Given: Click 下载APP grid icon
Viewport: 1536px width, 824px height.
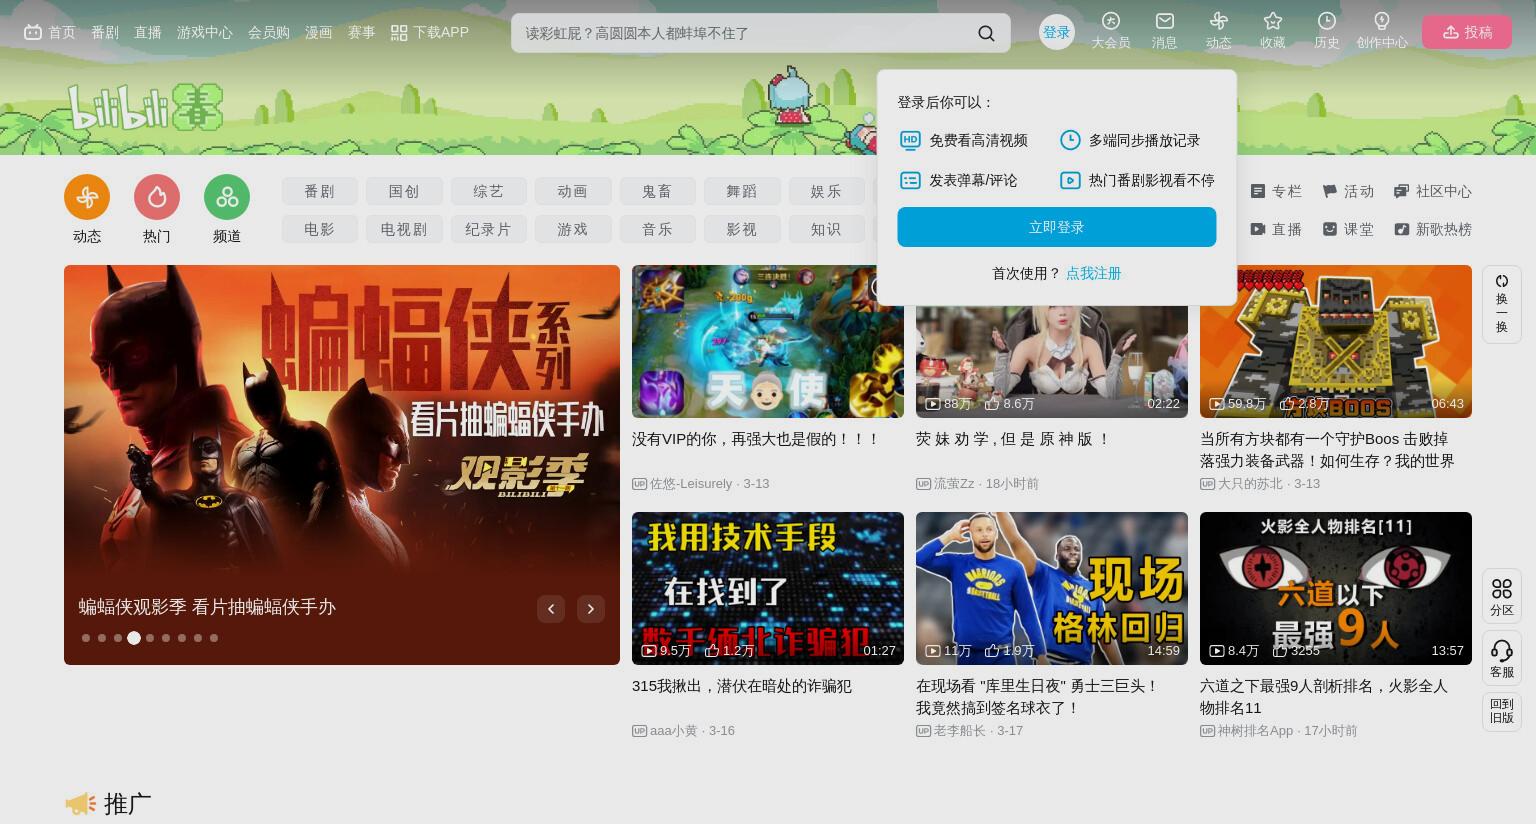Looking at the screenshot, I should click(x=399, y=33).
